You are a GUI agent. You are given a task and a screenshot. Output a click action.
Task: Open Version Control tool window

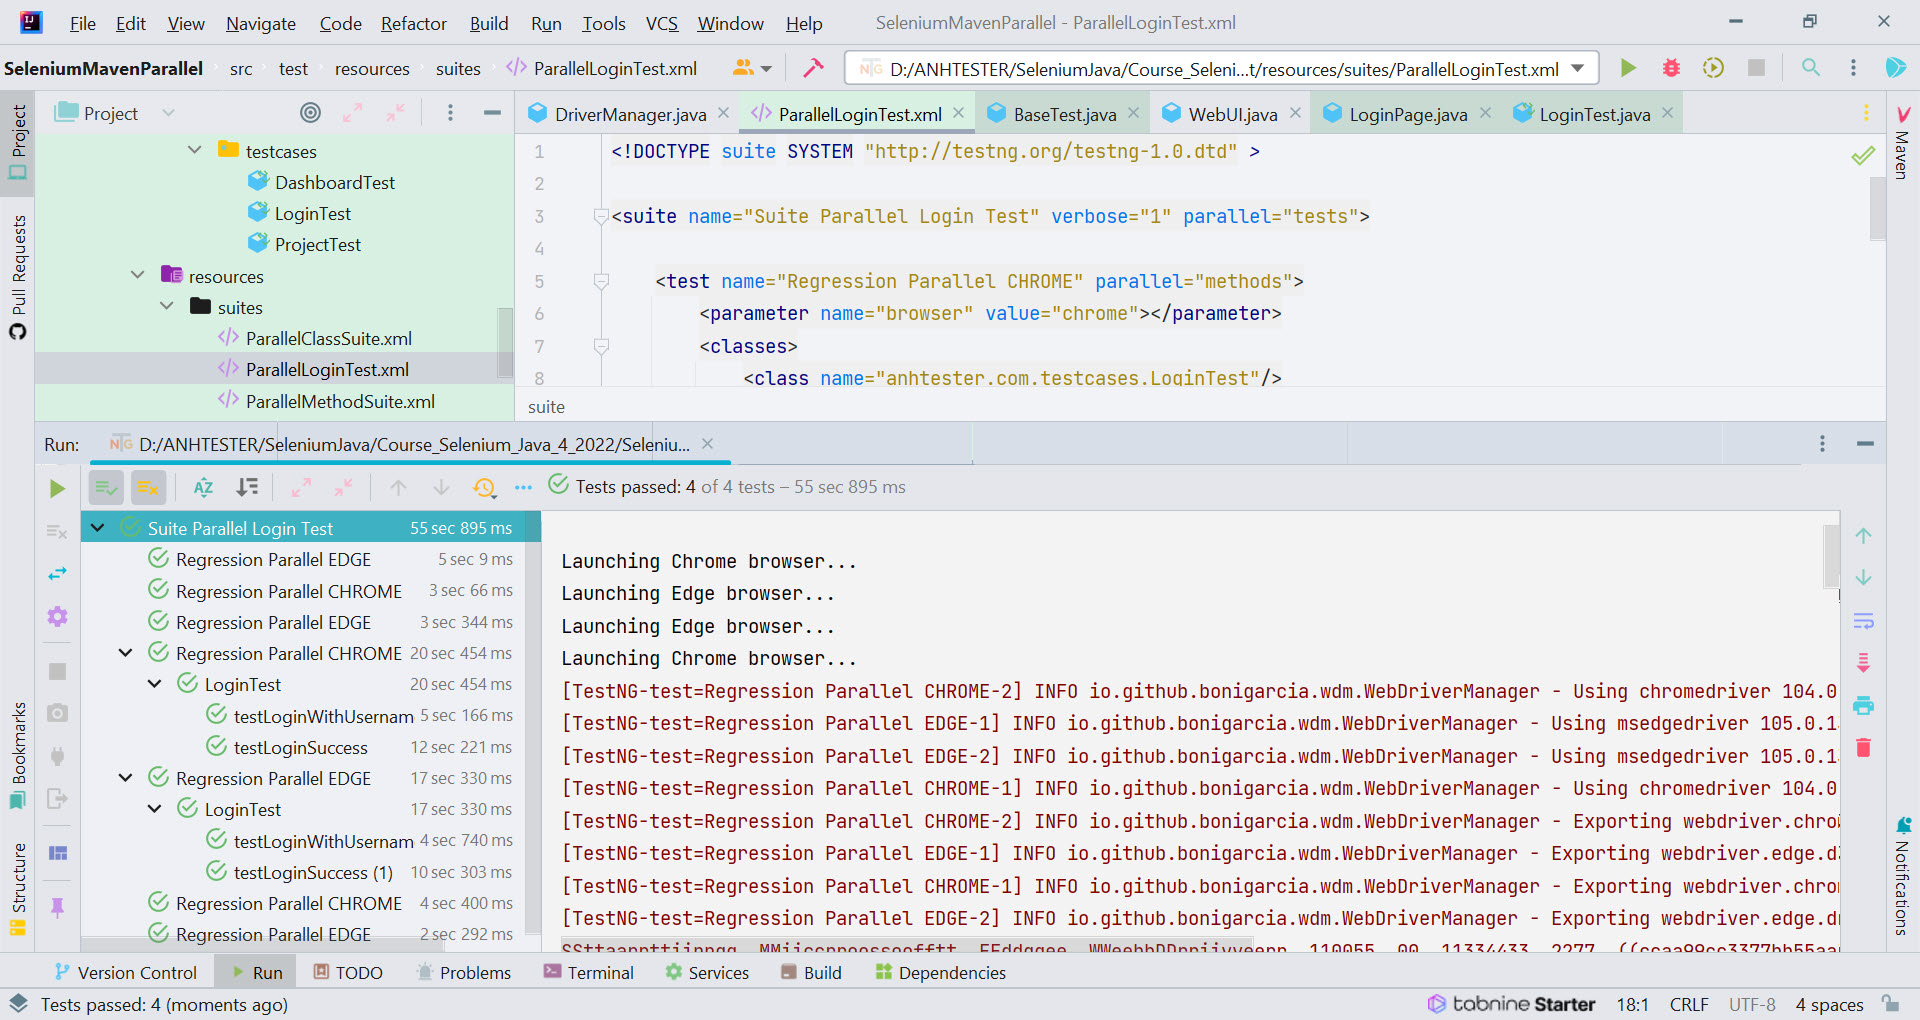(x=125, y=972)
